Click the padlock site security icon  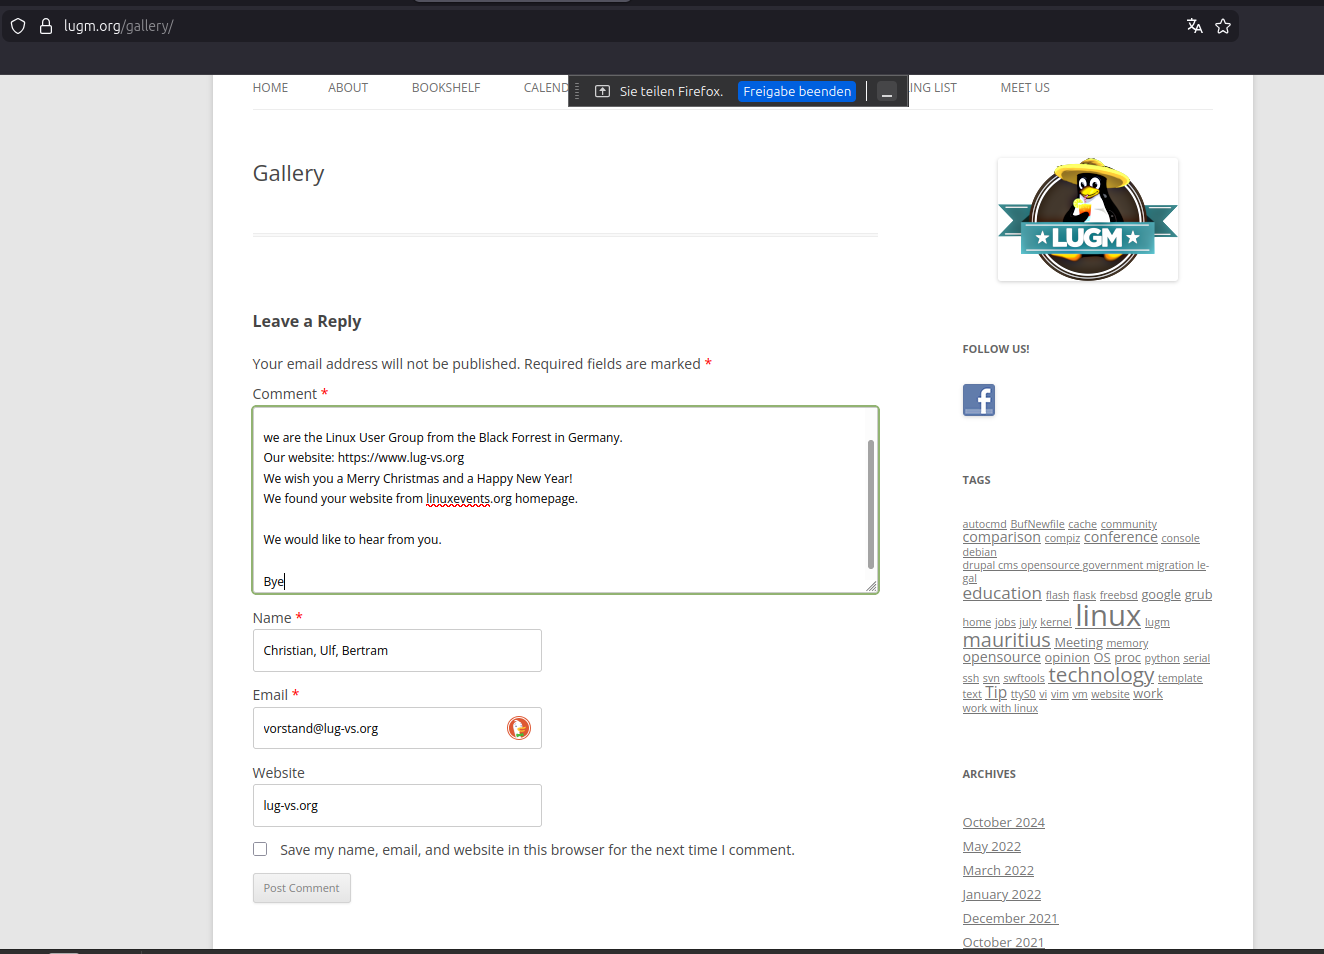(x=46, y=26)
